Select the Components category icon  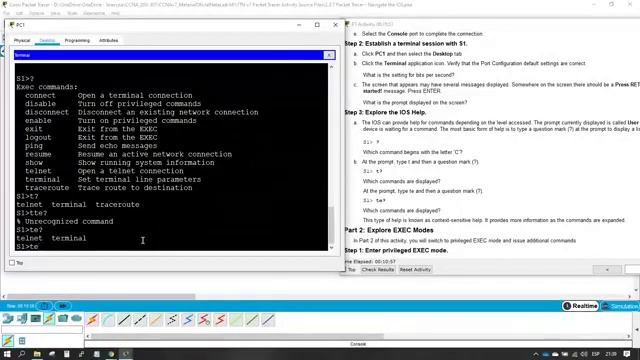pyautogui.click(x=36, y=319)
